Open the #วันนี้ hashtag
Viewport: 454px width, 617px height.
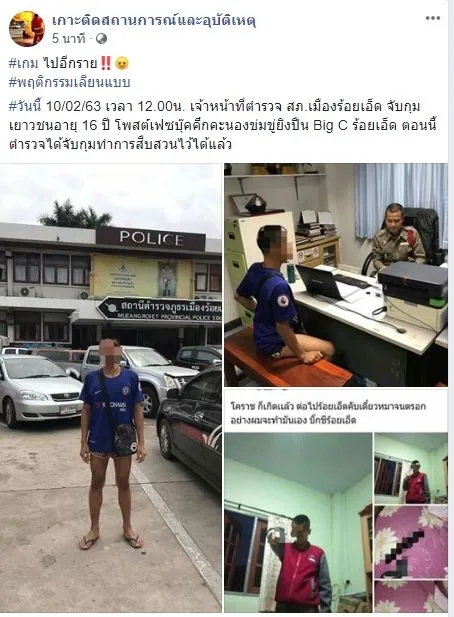(25, 106)
